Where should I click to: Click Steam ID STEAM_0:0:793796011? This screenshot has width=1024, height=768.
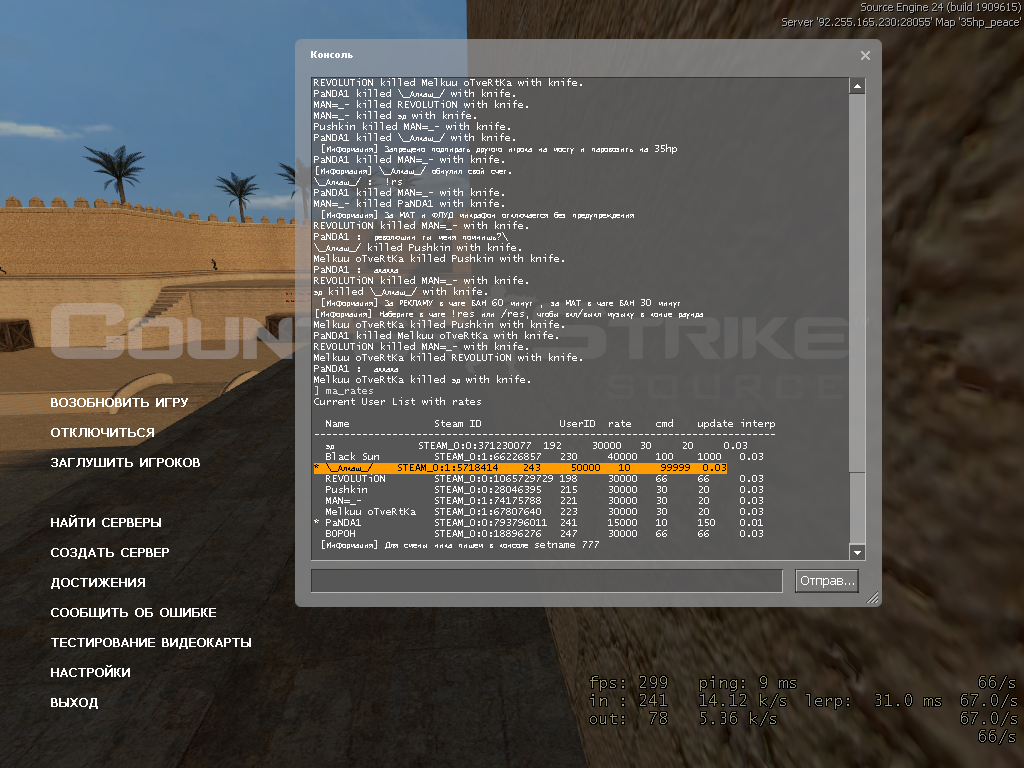pyautogui.click(x=490, y=523)
